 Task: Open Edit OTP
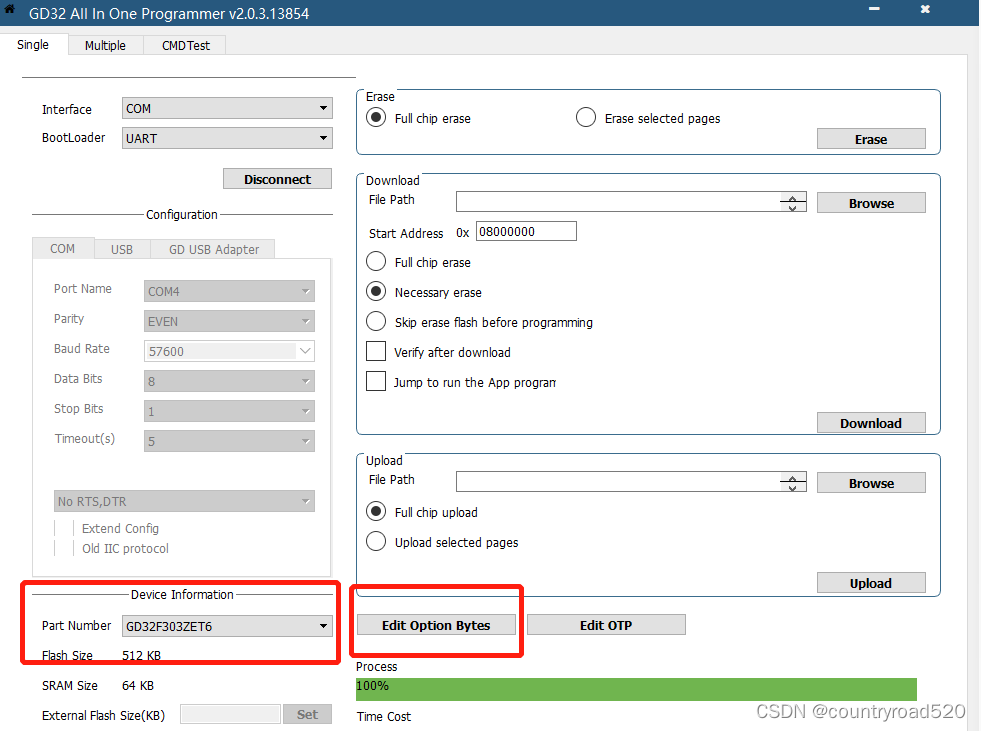606,625
